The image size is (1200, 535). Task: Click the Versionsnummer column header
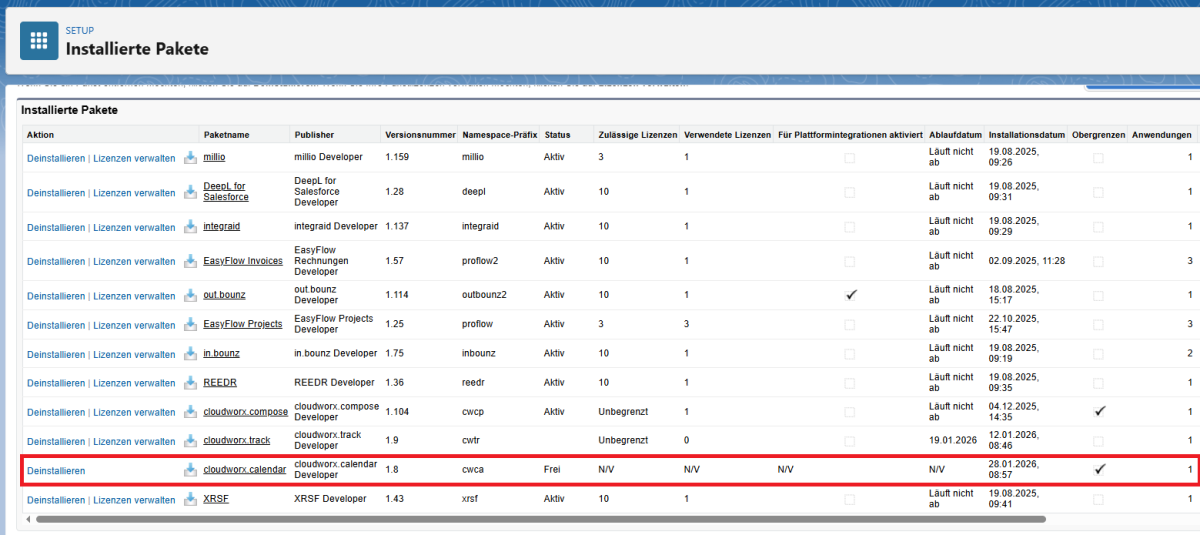(418, 134)
